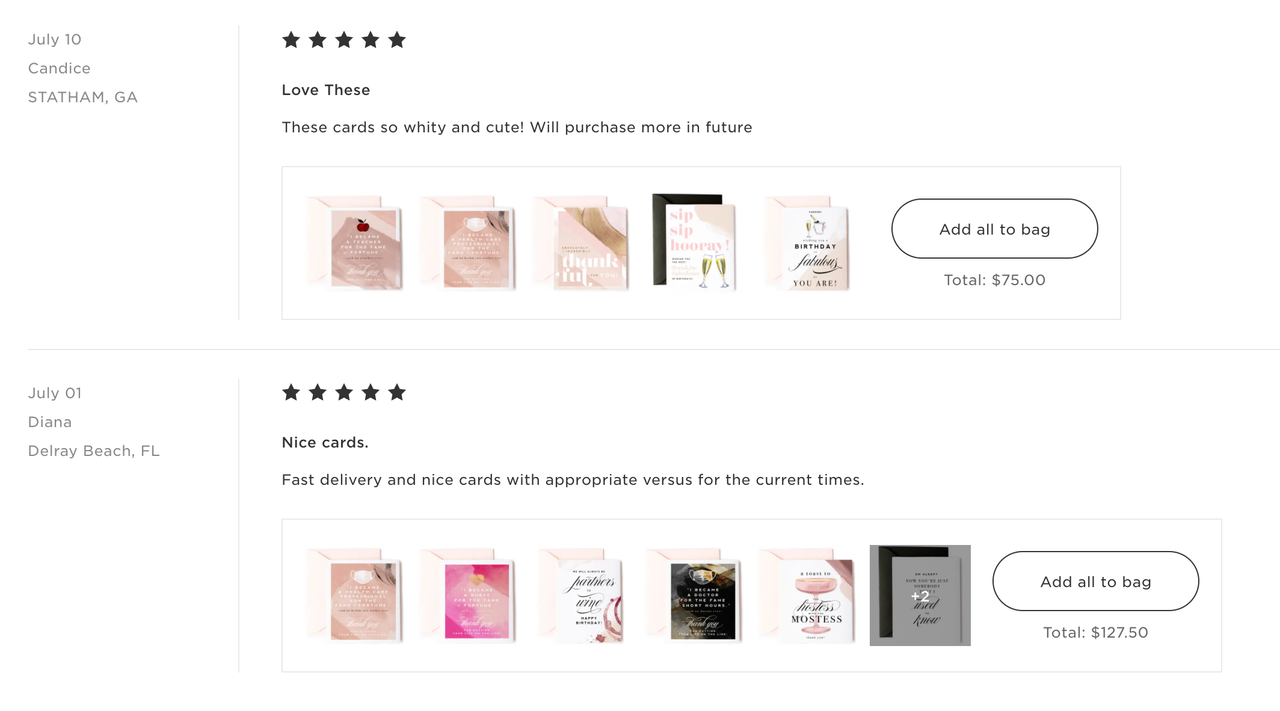Click the pink nurse heart card
This screenshot has height=711, width=1280.
[477, 597]
